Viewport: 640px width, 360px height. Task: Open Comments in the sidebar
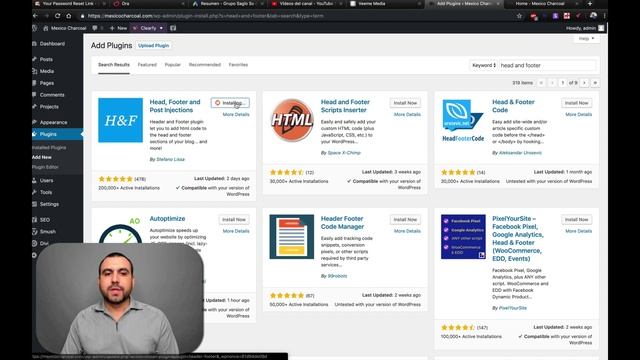click(x=52, y=95)
